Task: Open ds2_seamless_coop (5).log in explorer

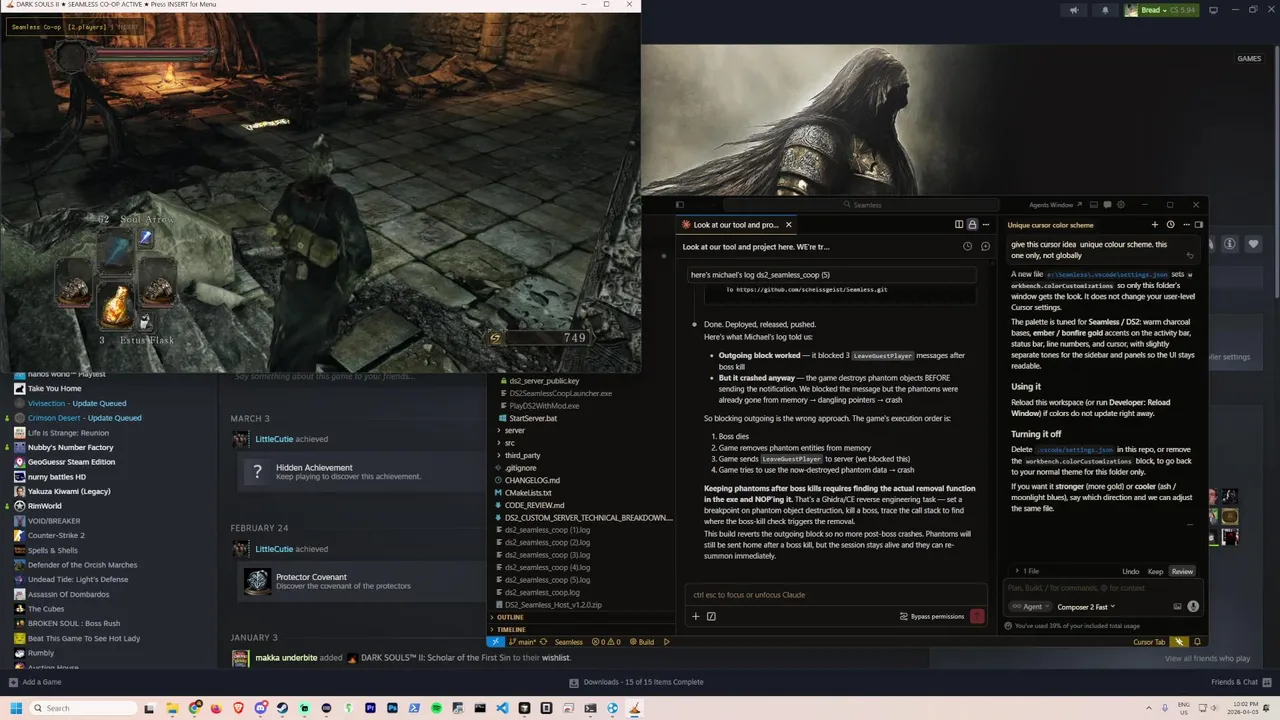Action: click(547, 580)
